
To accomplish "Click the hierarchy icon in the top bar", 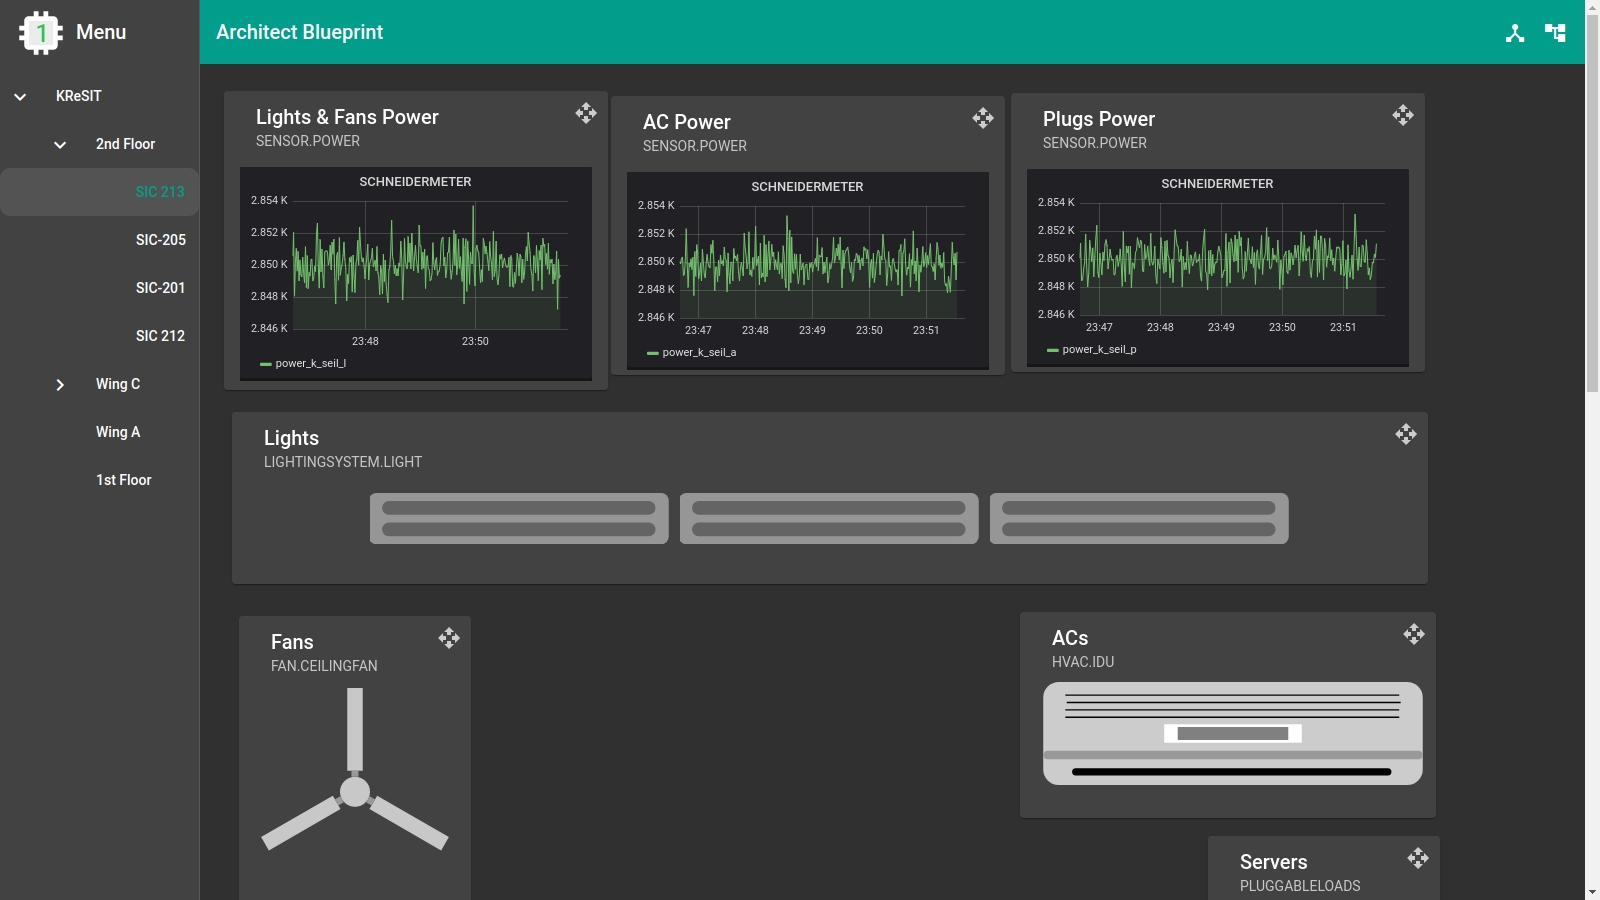I will pos(1516,32).
